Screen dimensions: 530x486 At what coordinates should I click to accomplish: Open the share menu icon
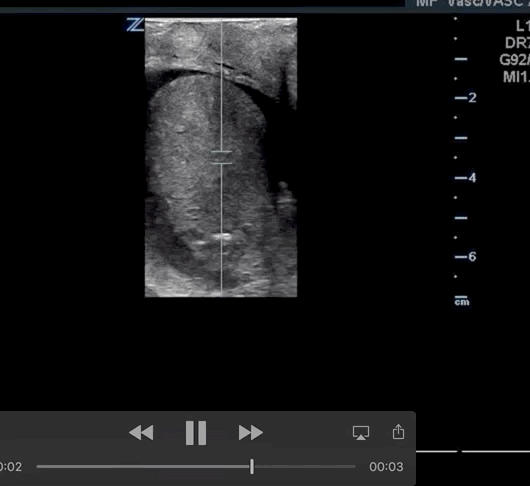click(x=399, y=432)
